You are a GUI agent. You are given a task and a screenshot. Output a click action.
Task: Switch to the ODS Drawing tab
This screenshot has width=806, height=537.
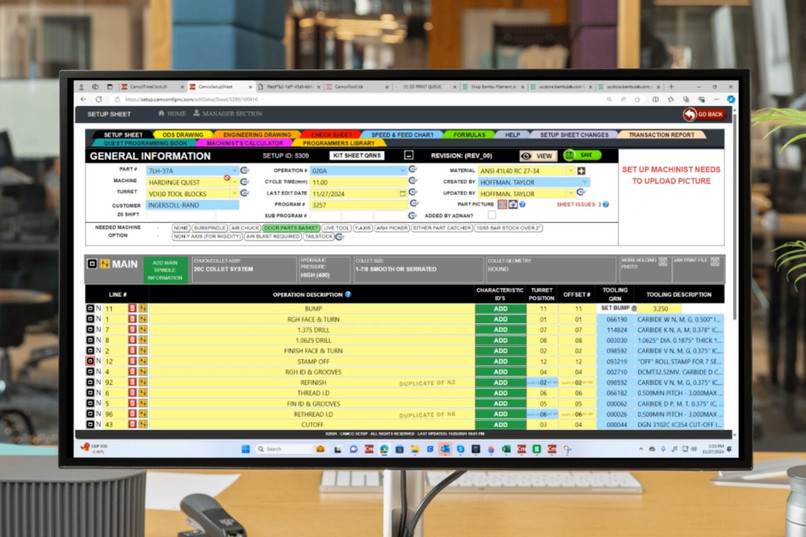pos(182,135)
